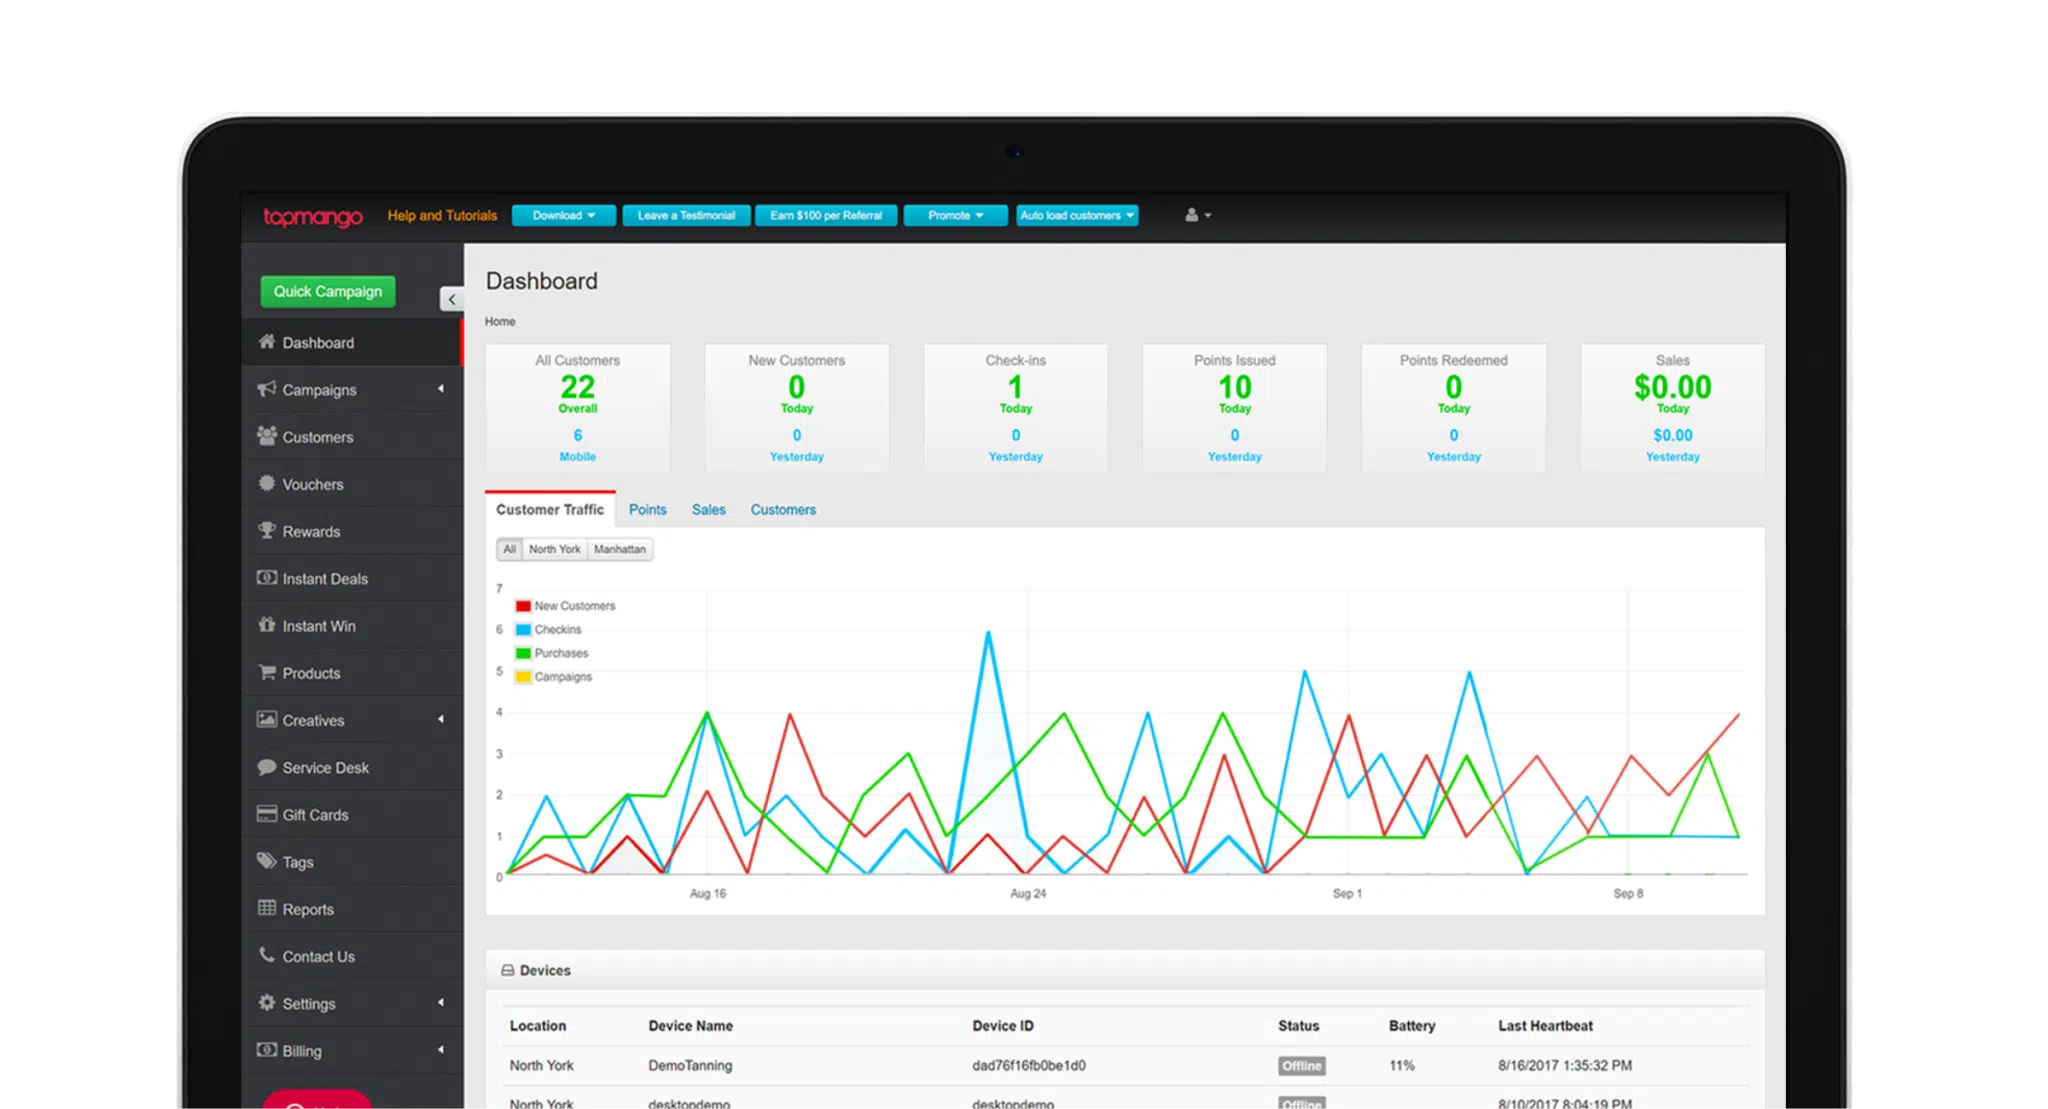Click the Campaigns megaphone icon

[x=266, y=389]
